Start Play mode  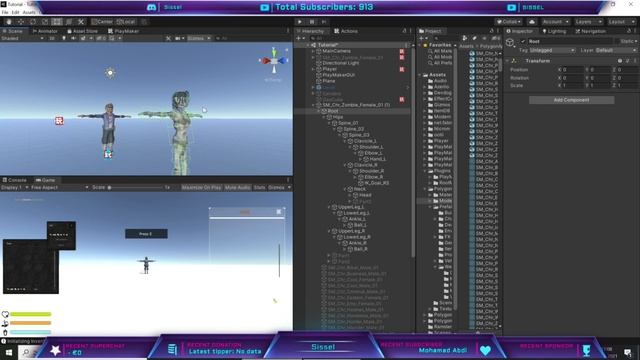click(x=300, y=22)
